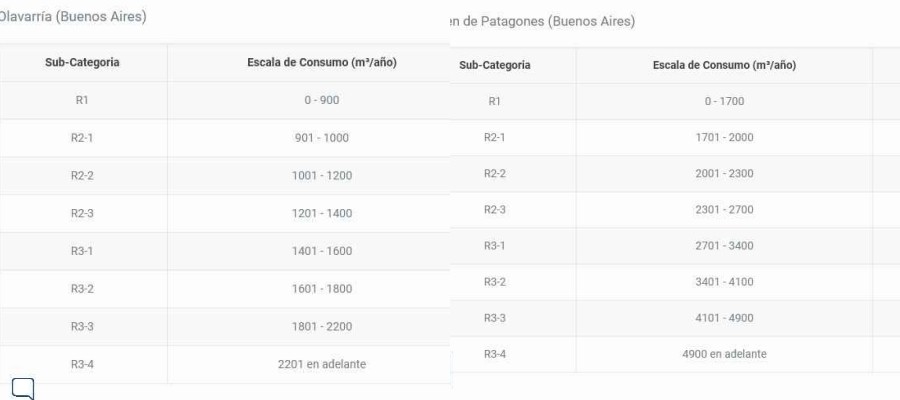Image resolution: width=900 pixels, height=400 pixels.
Task: Click the chat bubble icon at bottom left
Action: (x=24, y=389)
